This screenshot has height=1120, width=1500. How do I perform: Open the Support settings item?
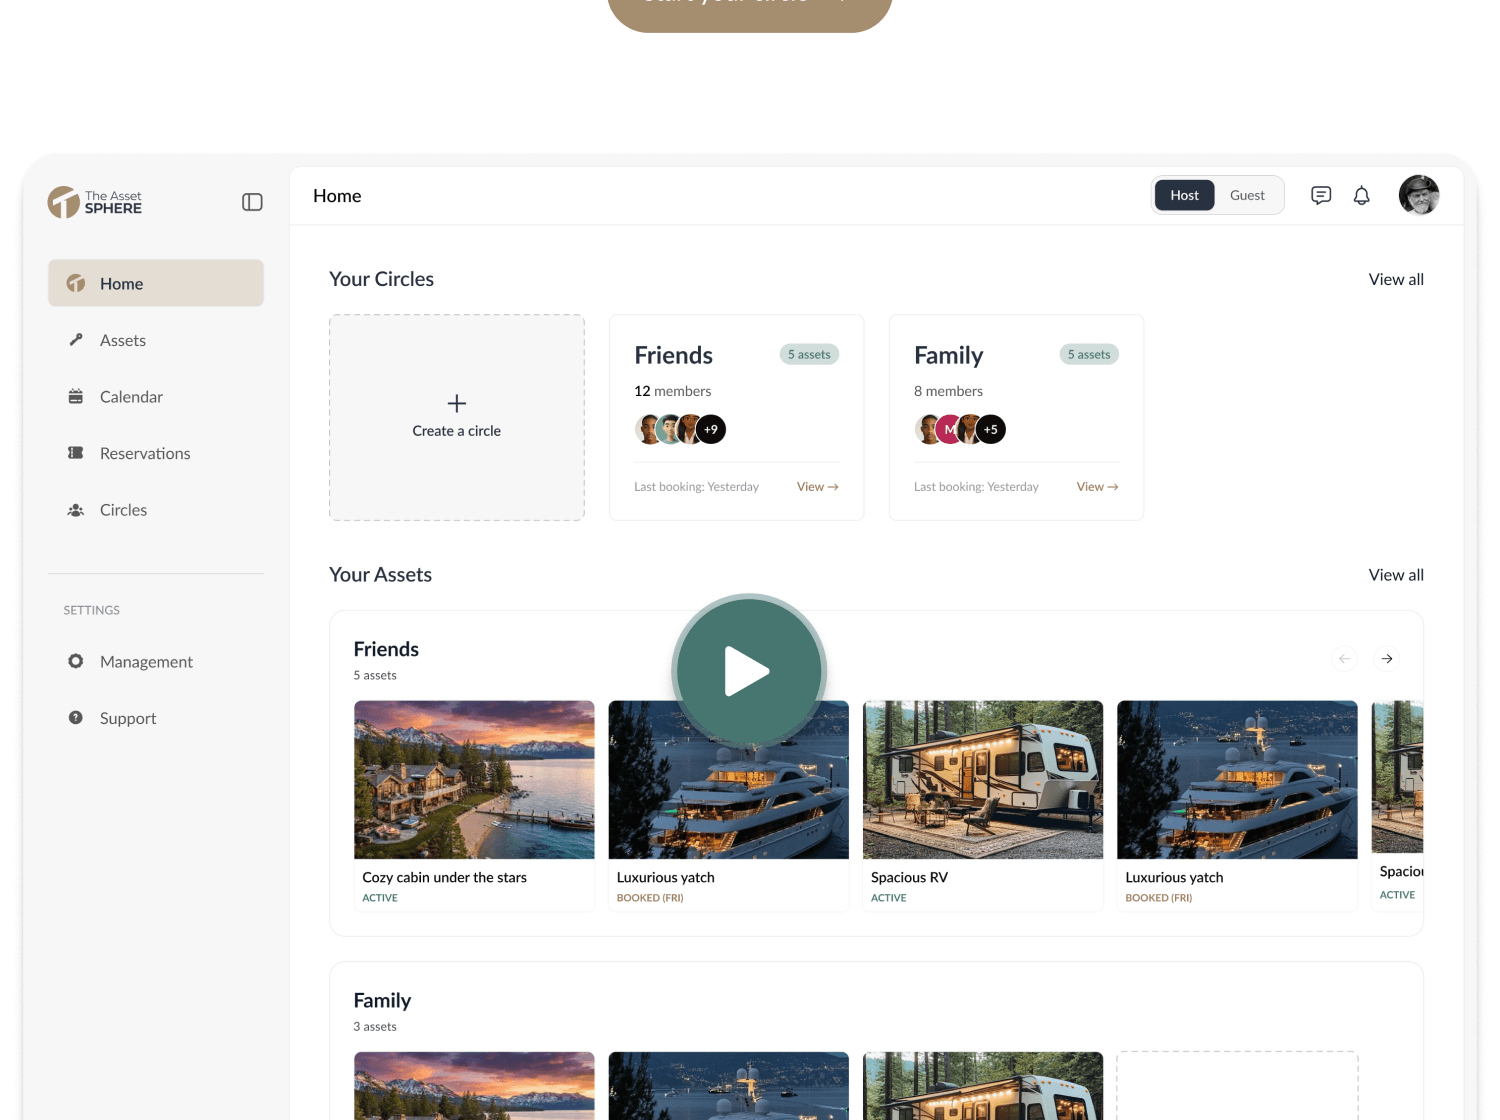point(156,718)
